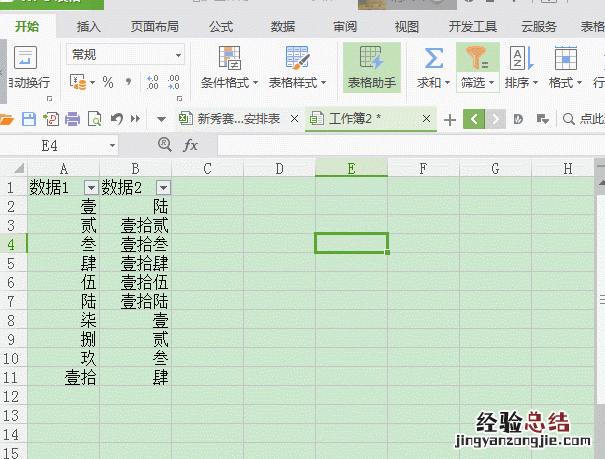Viewport: 605px width, 459px height.
Task: Expand the 常规 number format dropdown
Action: coord(179,55)
